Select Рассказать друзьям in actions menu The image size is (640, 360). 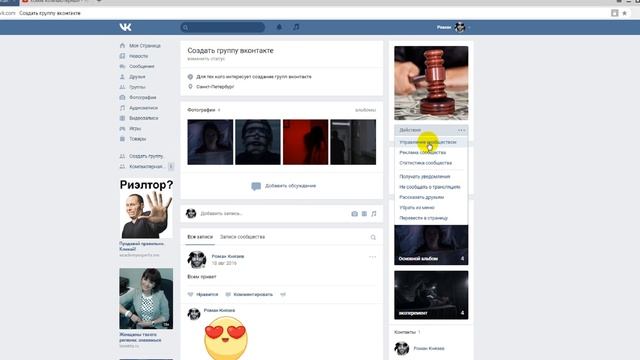[x=421, y=197]
